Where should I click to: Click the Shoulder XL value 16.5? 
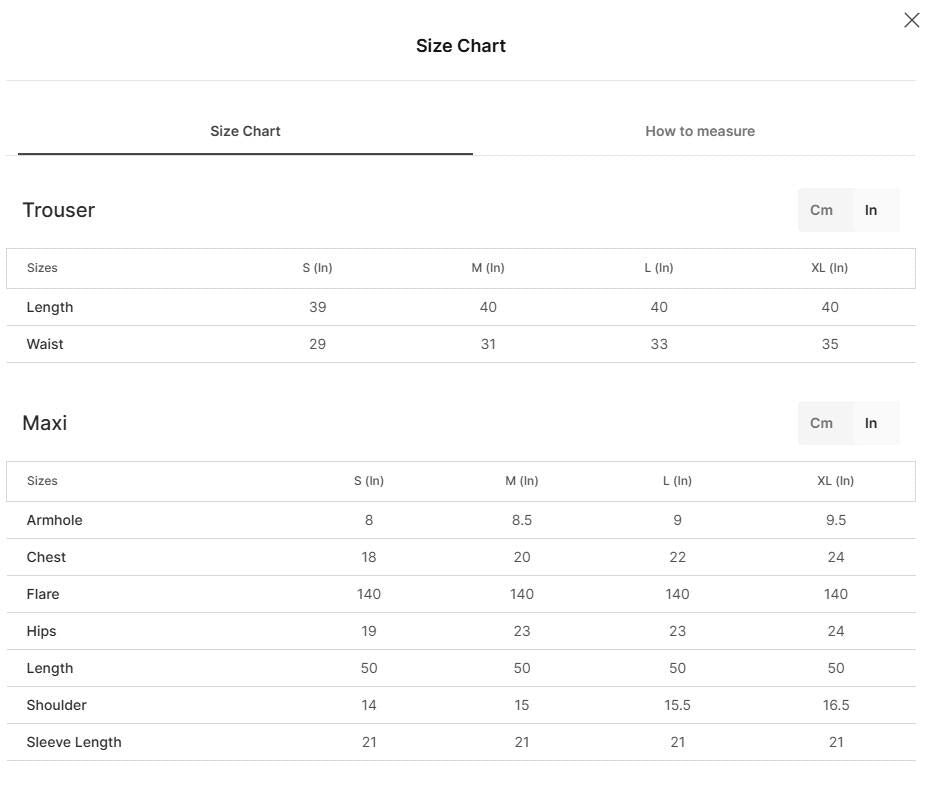pyautogui.click(x=836, y=705)
